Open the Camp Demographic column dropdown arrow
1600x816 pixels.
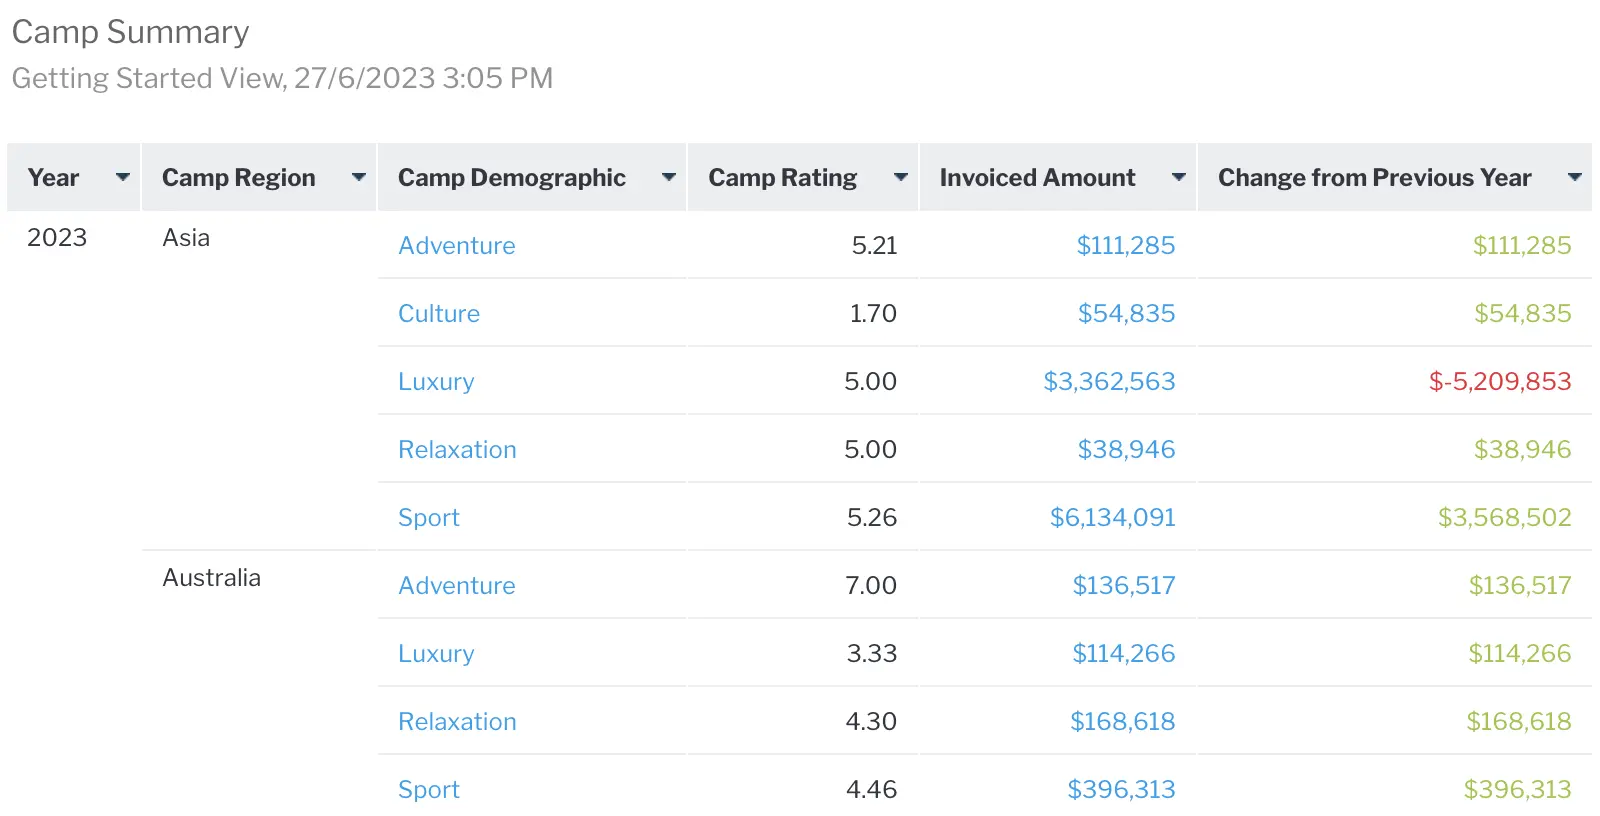tap(669, 177)
